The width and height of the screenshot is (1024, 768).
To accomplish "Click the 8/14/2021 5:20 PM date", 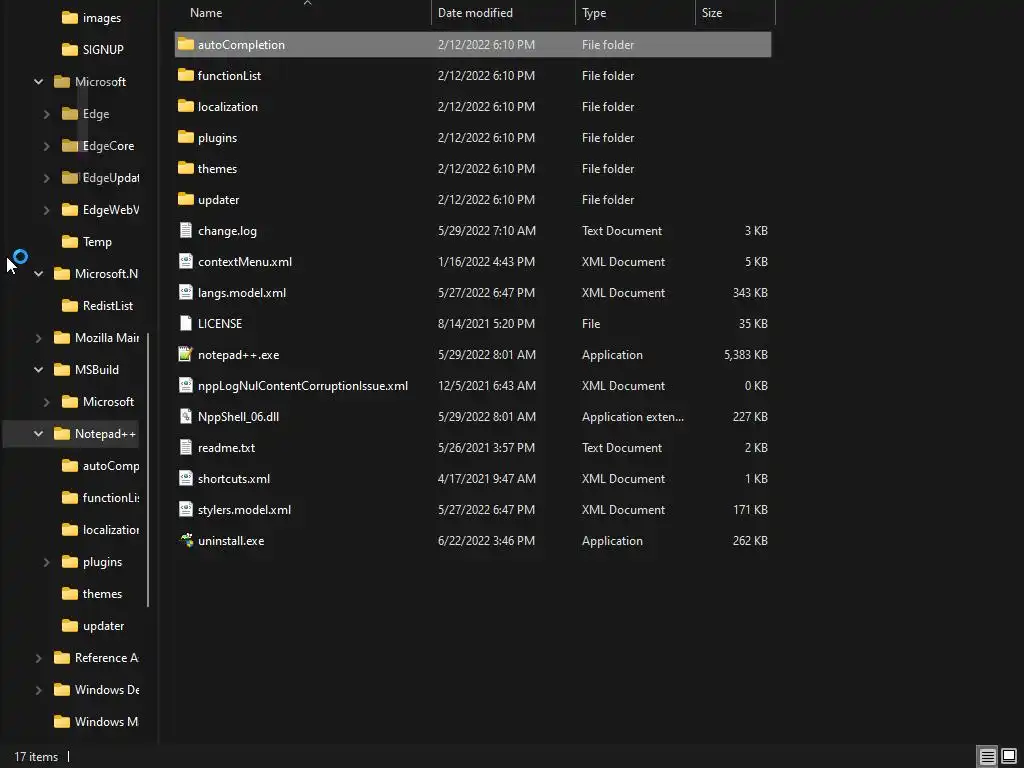I will point(487,323).
